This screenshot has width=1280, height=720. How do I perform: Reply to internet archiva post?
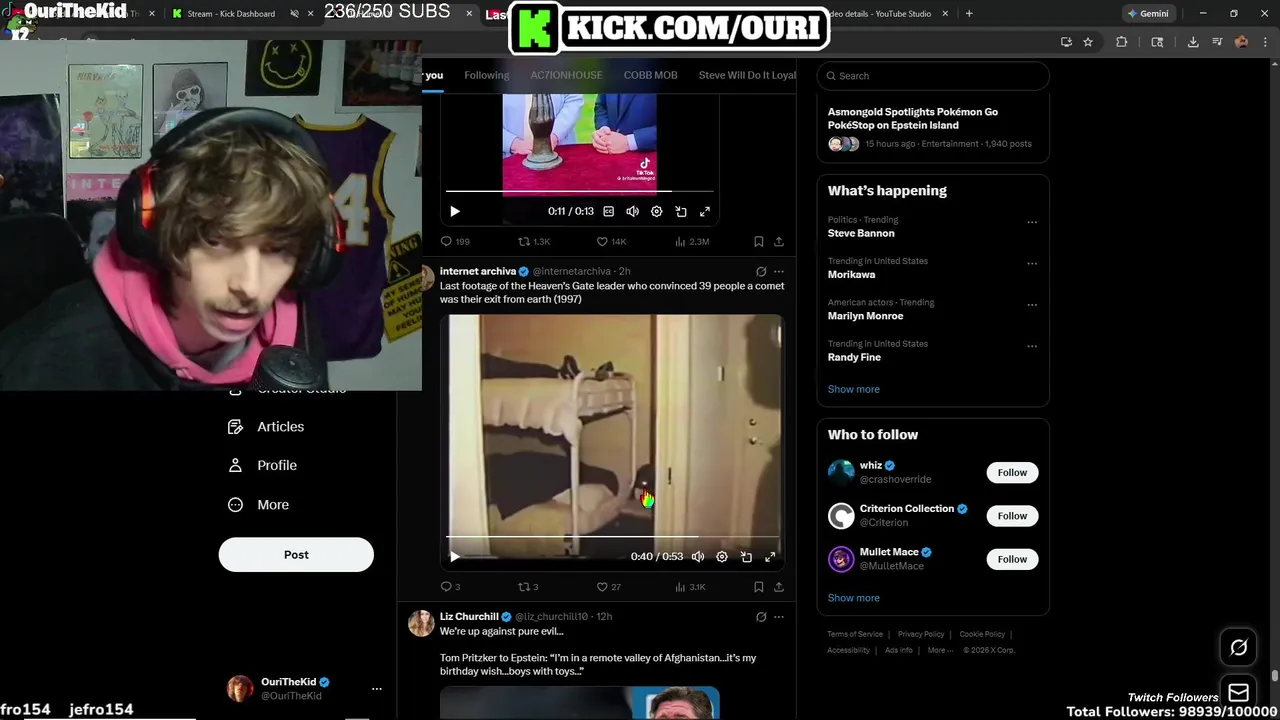450,587
